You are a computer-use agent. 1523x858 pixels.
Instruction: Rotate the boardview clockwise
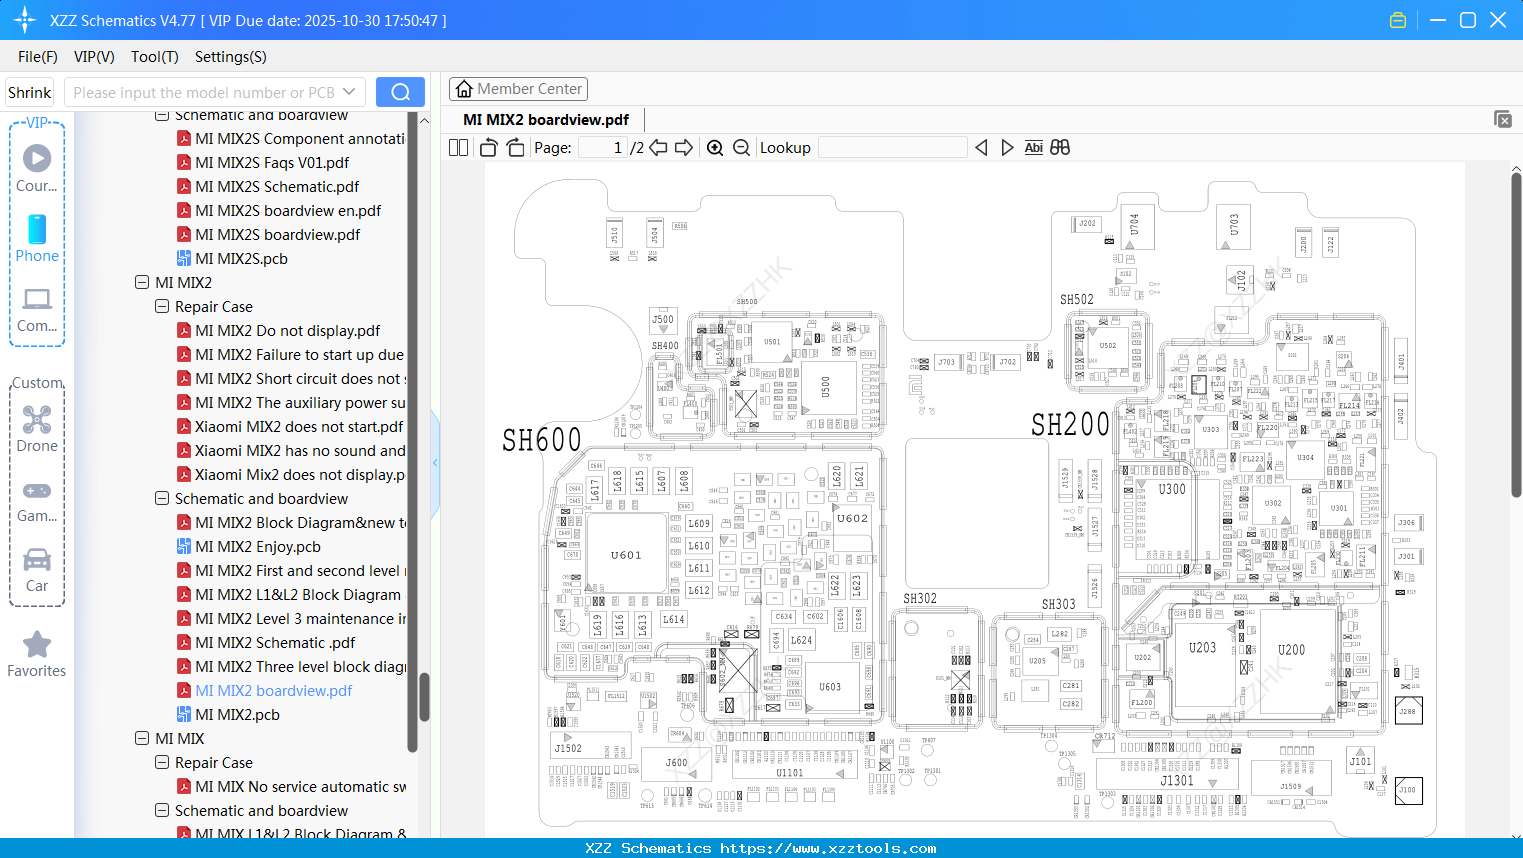click(x=515, y=147)
